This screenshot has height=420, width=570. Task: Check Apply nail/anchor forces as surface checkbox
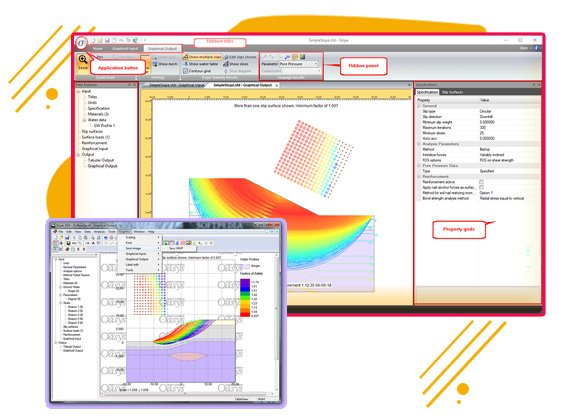pos(481,187)
